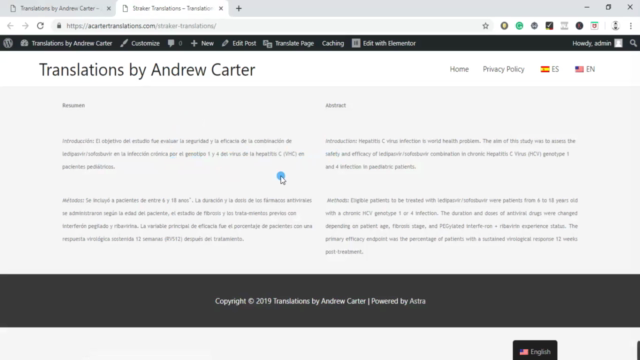This screenshot has height=360, width=640.
Task: Click the grey globe extension icon
Action: (534, 26)
